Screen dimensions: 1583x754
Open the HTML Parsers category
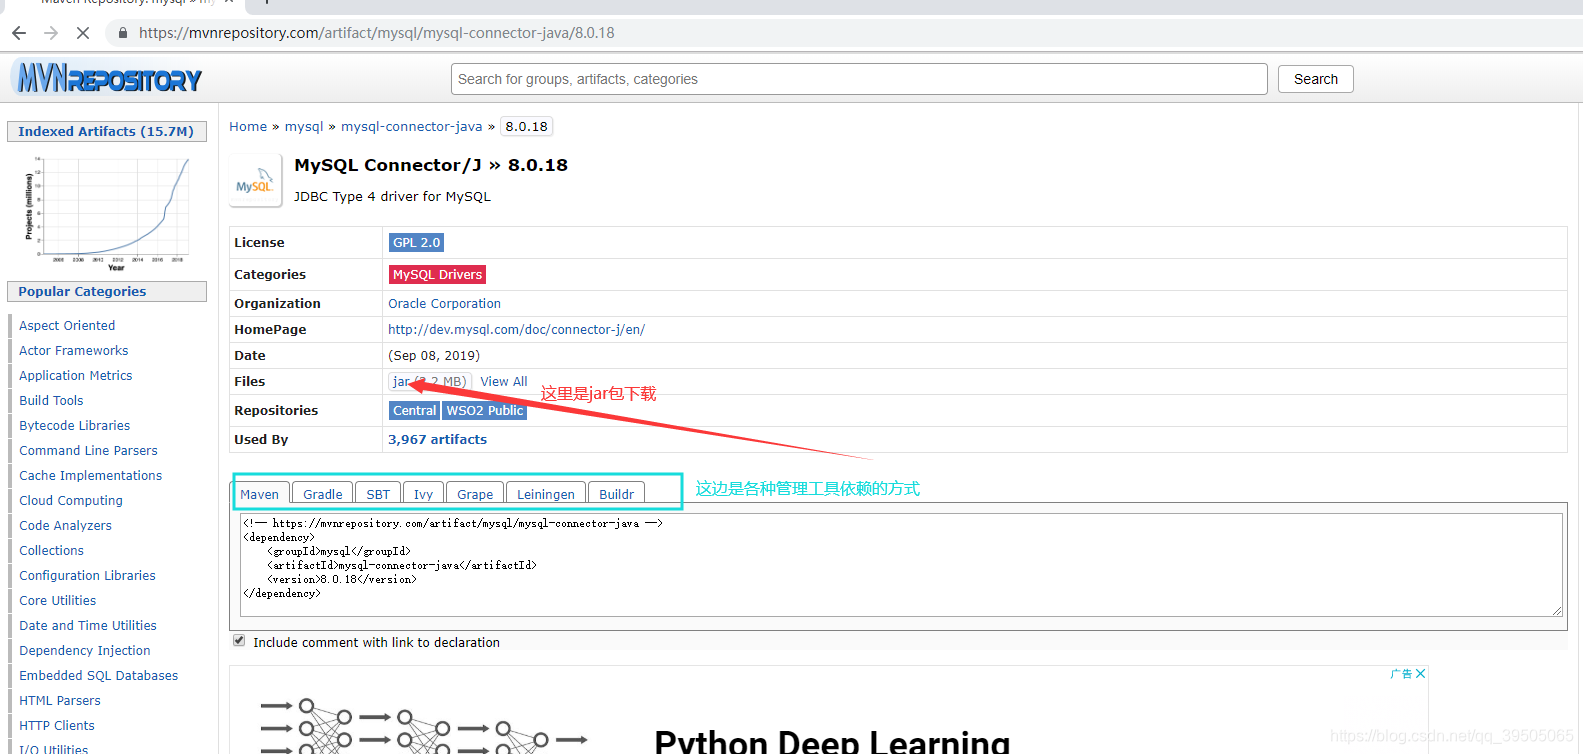60,701
